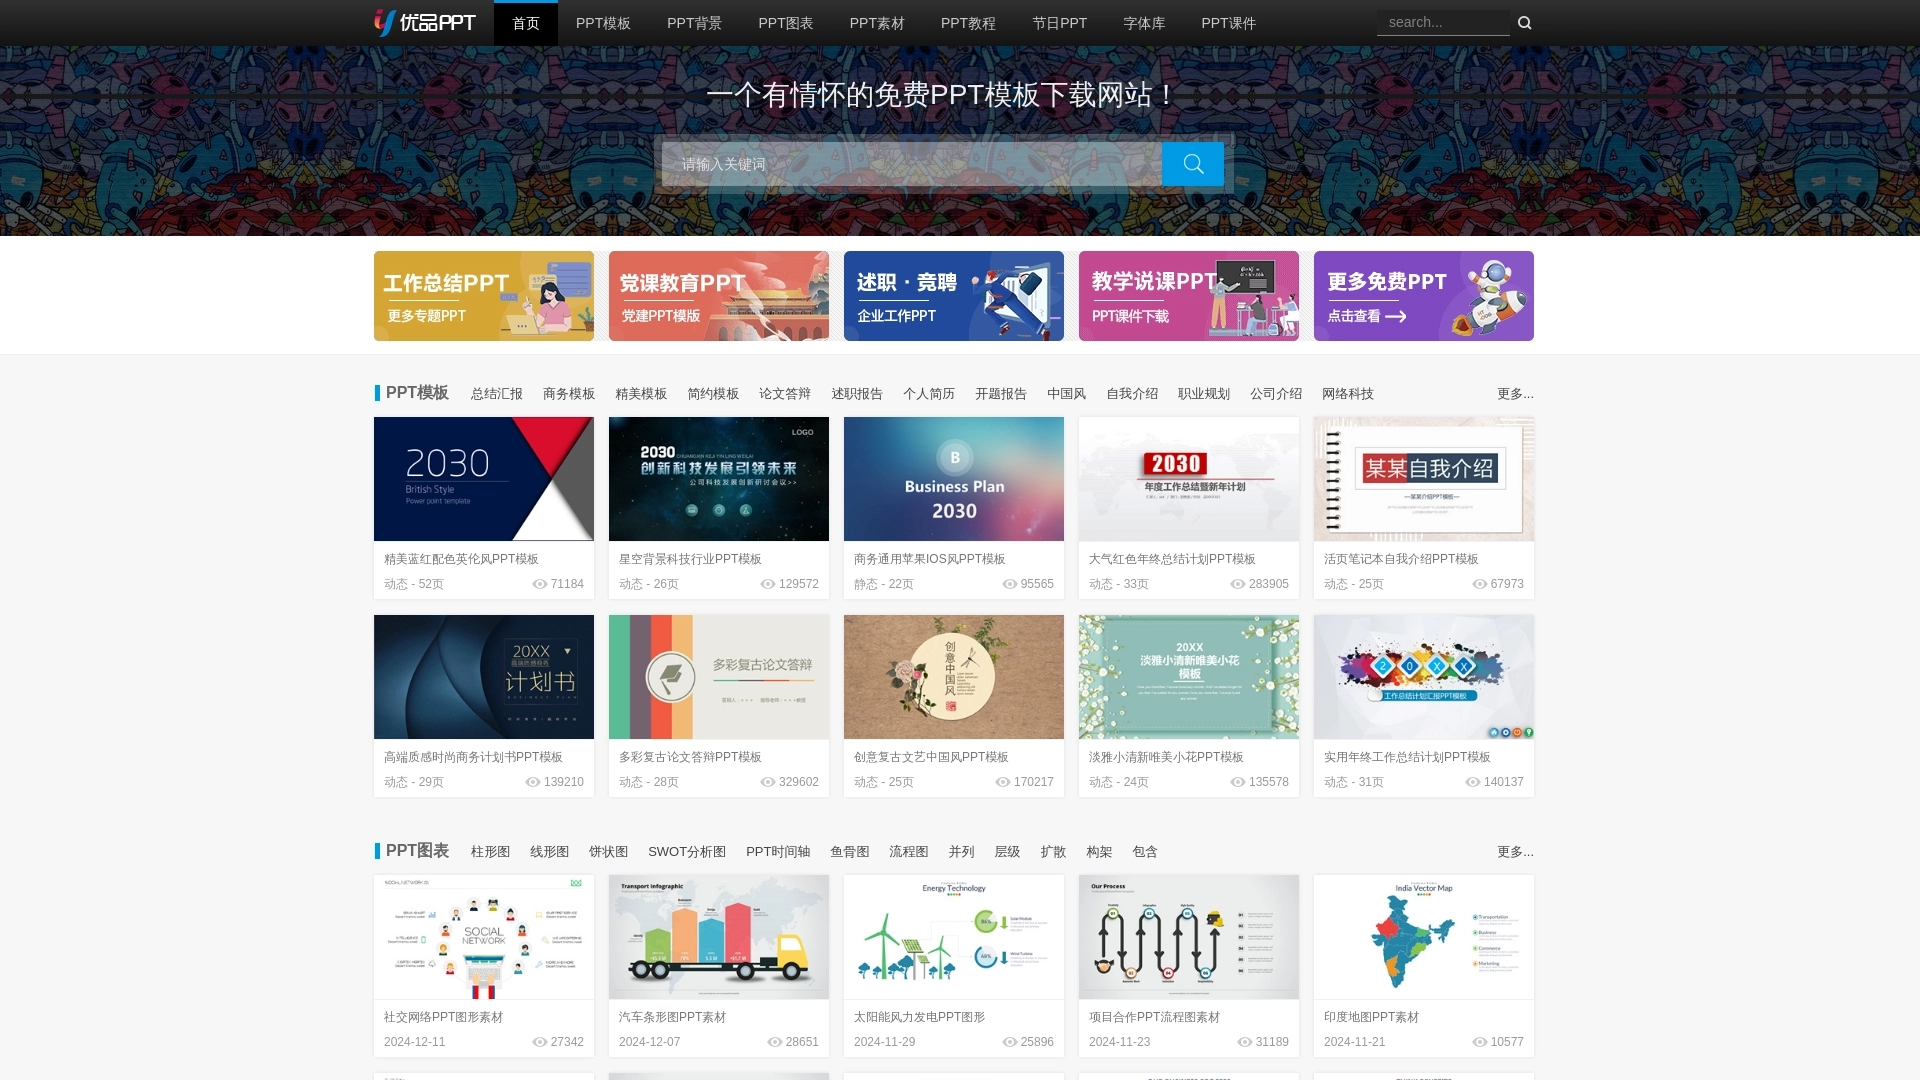1920x1080 pixels.
Task: Click the 创意复古文艺中国风PPT模板 title
Action: tap(931, 757)
